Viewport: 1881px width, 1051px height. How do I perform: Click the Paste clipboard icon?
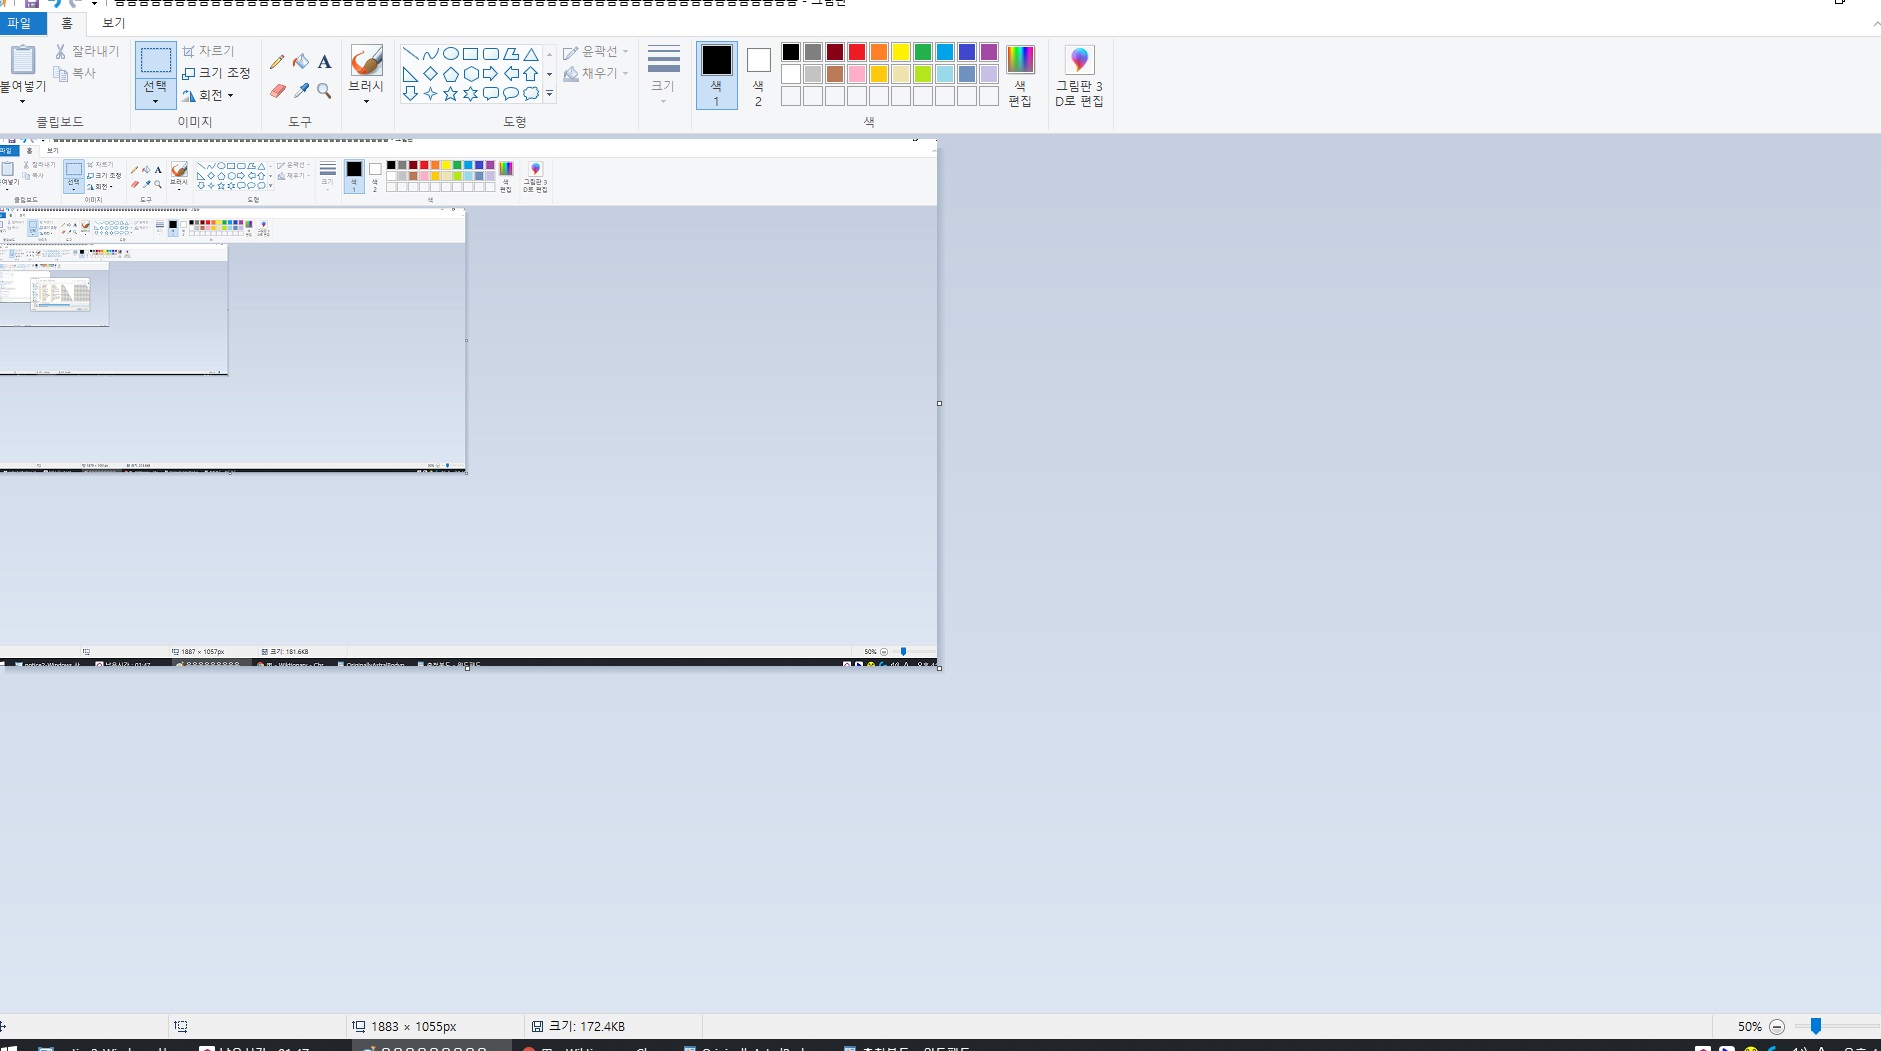[x=22, y=60]
